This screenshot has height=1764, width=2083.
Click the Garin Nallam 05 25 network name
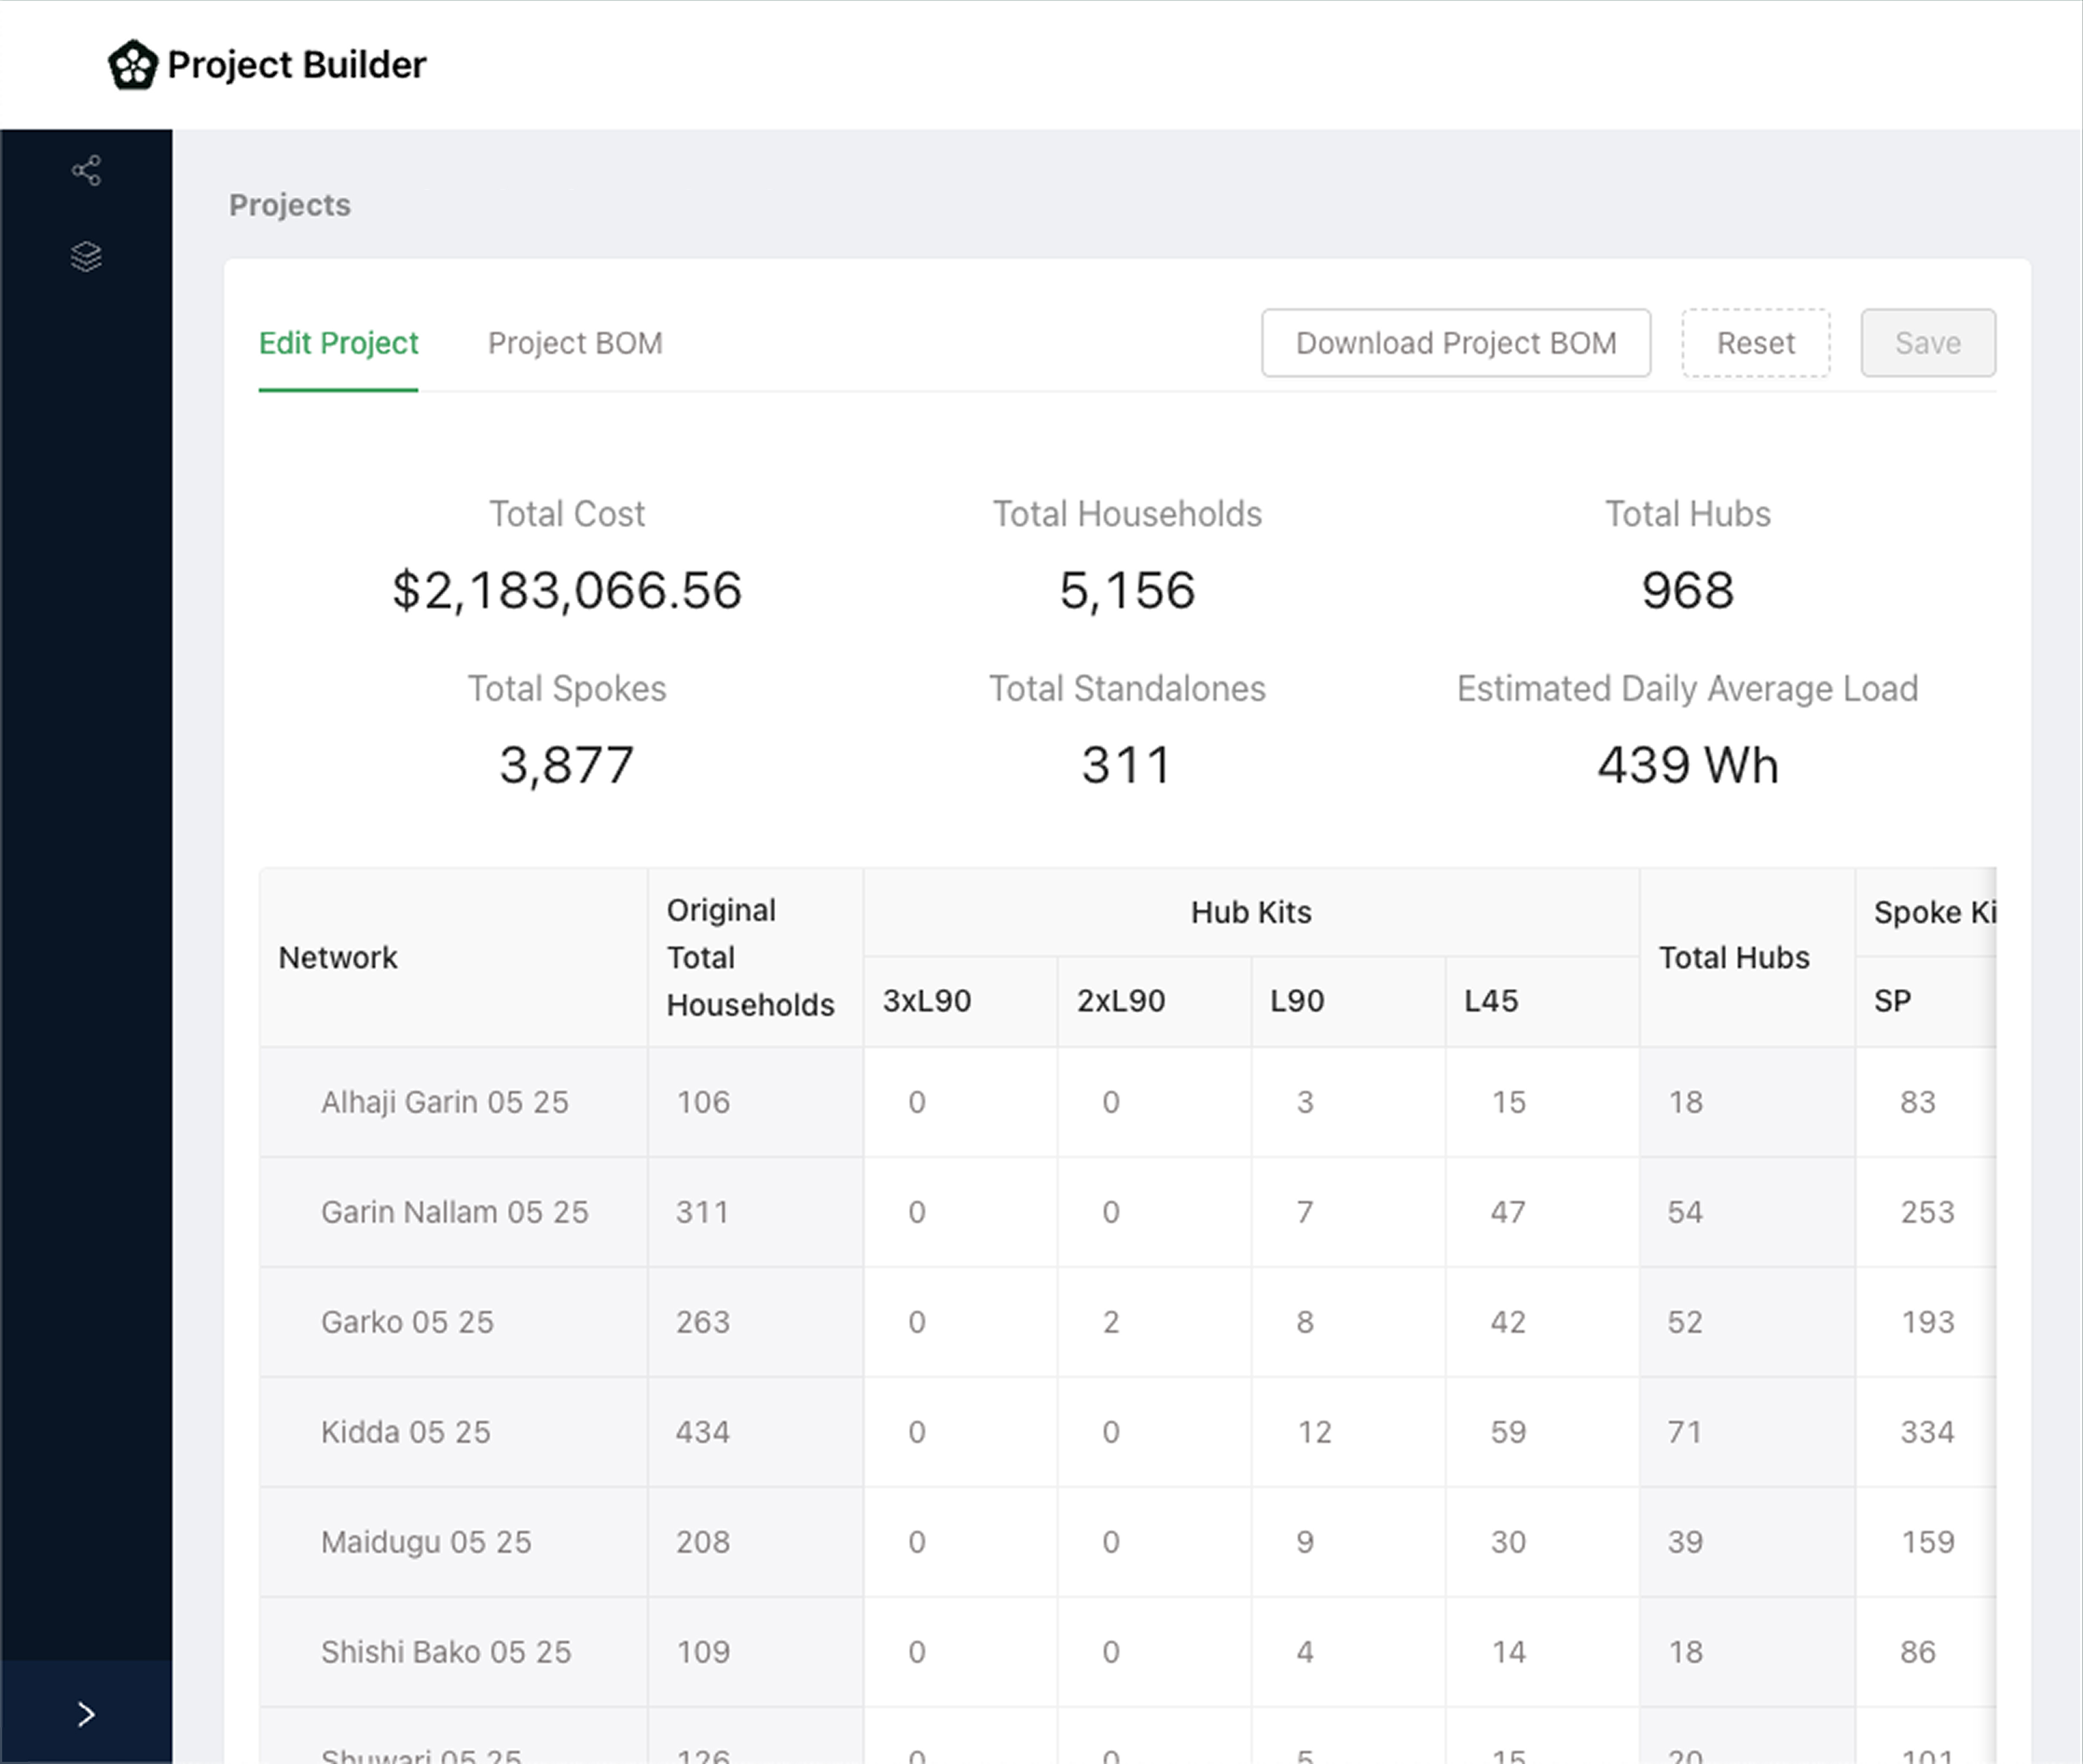pyautogui.click(x=454, y=1212)
